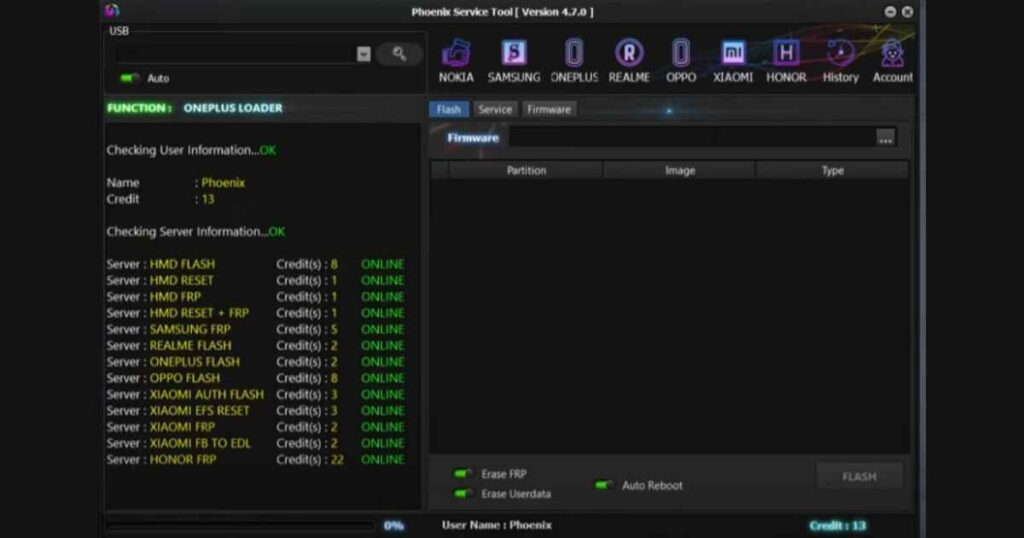Screen dimensions: 1024x538
Task: Show the History panel
Action: coord(840,61)
